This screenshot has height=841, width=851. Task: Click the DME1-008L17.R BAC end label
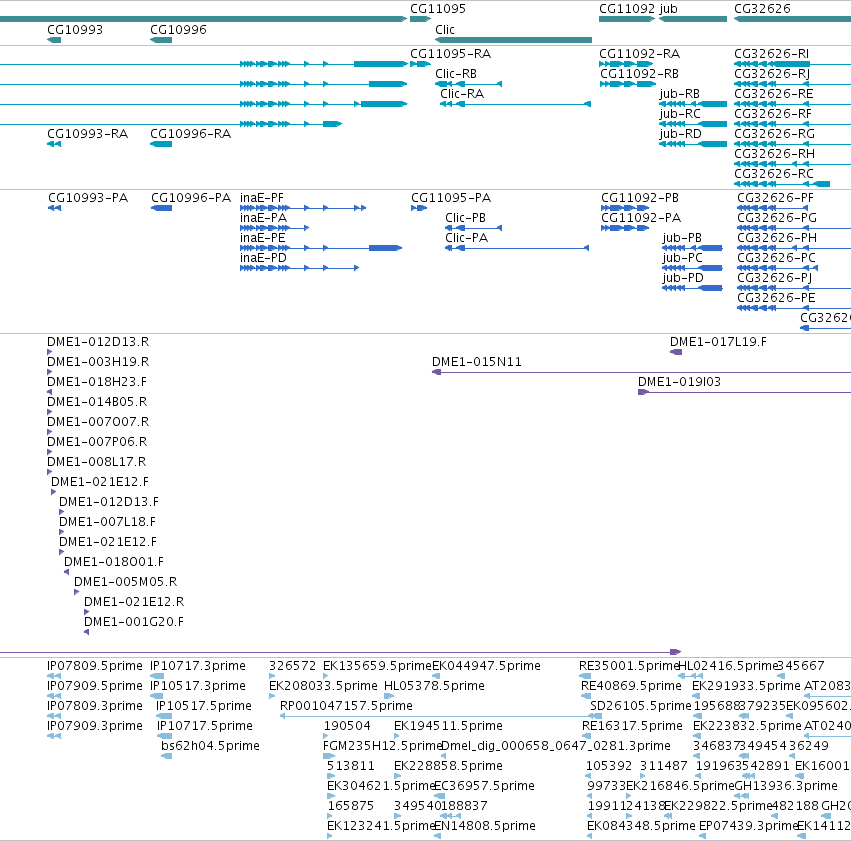(x=97, y=462)
